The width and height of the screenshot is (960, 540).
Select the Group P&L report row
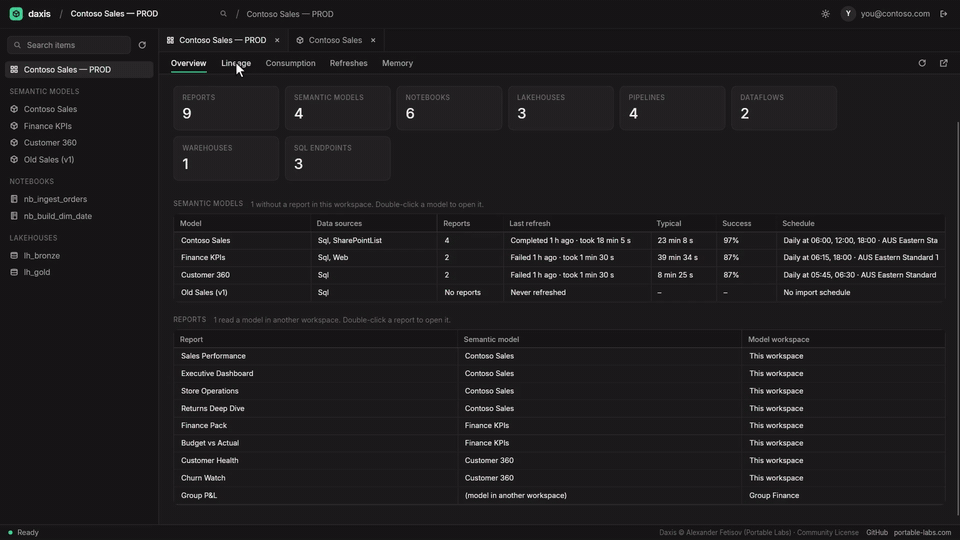click(560, 495)
